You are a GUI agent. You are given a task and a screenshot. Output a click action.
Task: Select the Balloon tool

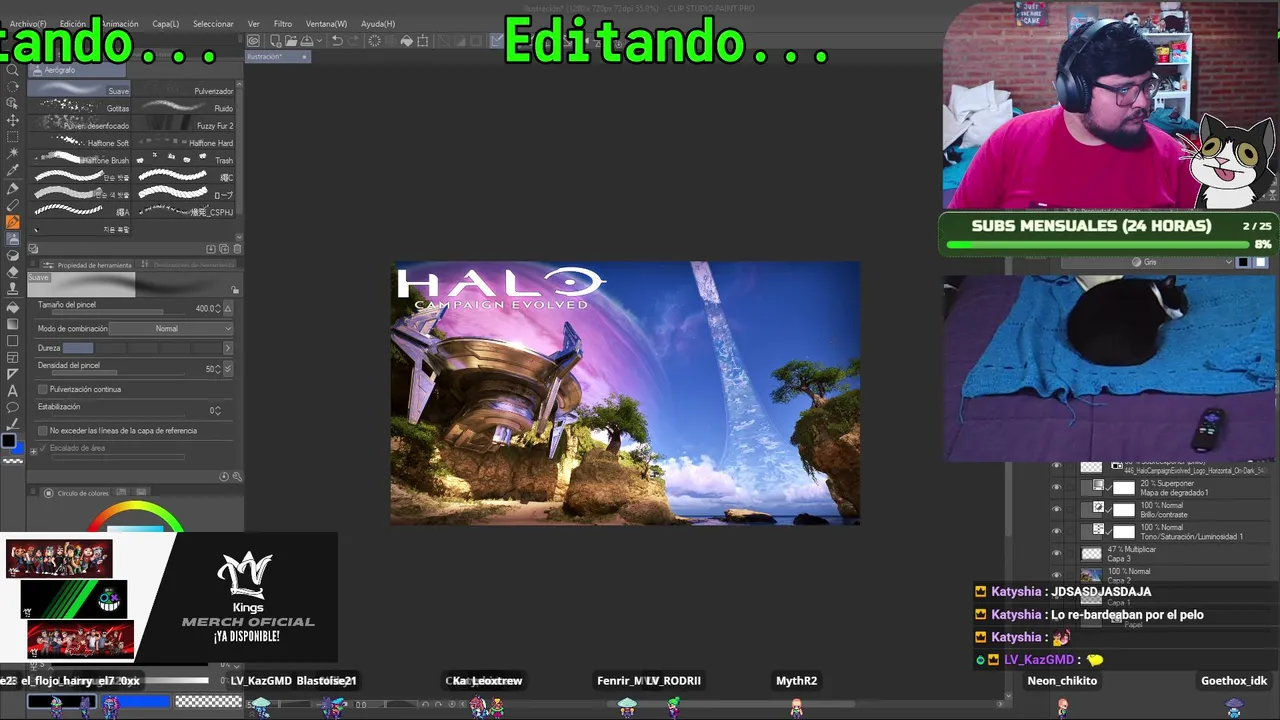(12, 408)
